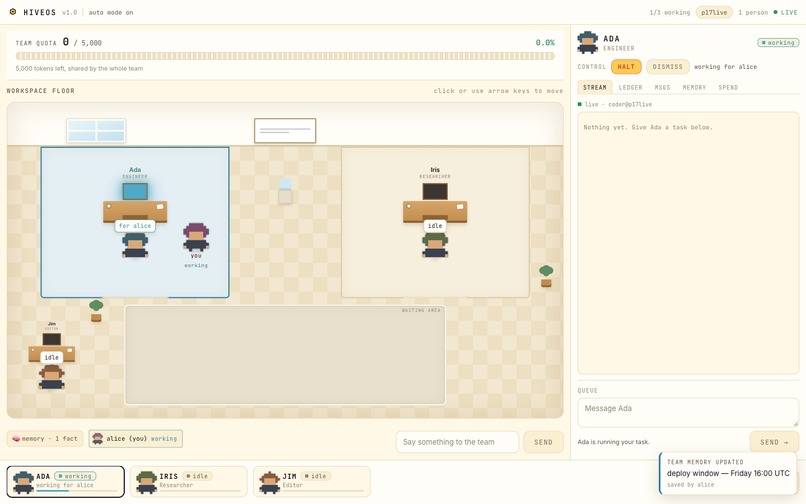Click Ada's avatar in the workspace floor

click(135, 245)
